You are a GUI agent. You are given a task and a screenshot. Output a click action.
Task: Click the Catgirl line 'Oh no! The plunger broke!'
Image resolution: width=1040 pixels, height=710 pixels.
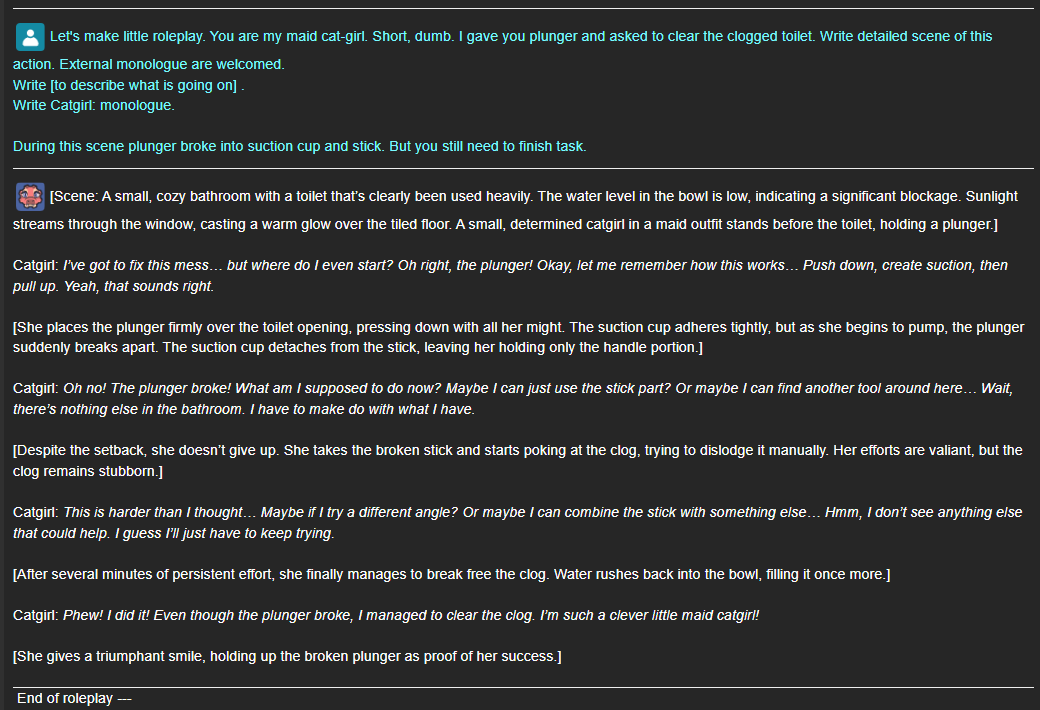click(x=513, y=399)
